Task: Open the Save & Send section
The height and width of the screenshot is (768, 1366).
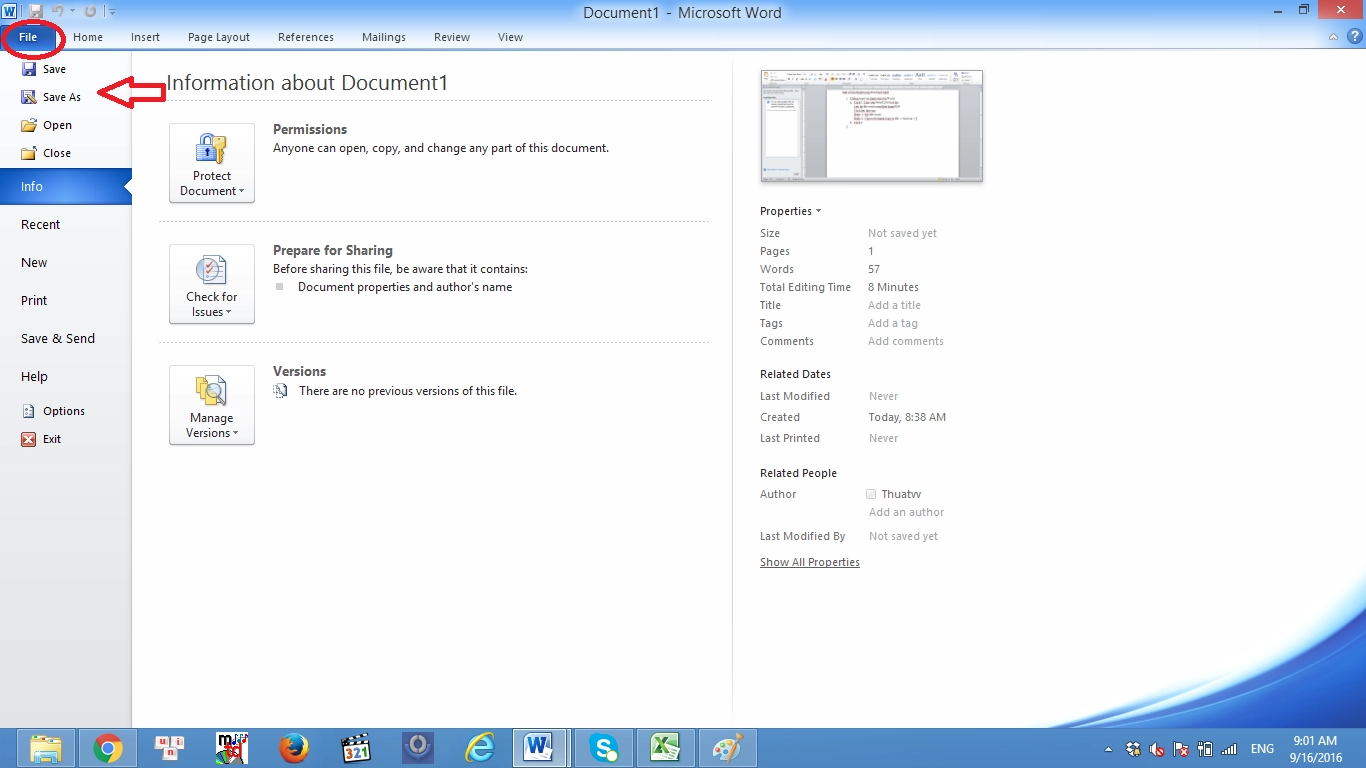Action: click(58, 339)
